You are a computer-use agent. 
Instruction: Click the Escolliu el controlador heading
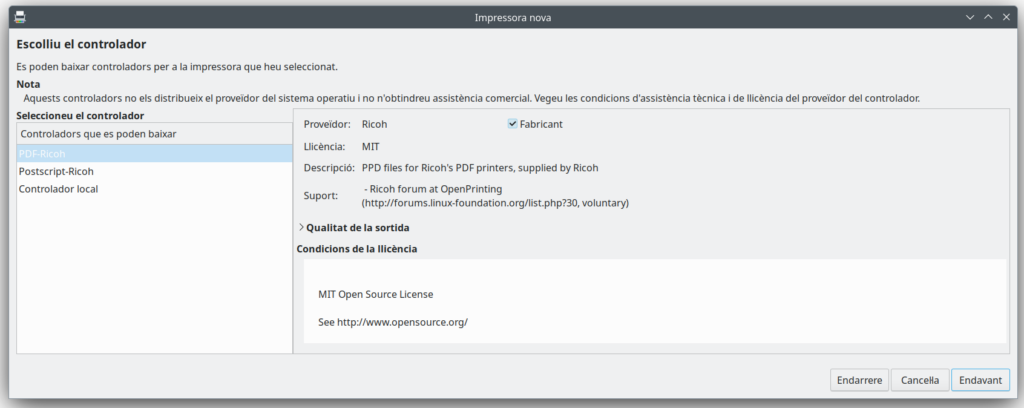(x=82, y=45)
